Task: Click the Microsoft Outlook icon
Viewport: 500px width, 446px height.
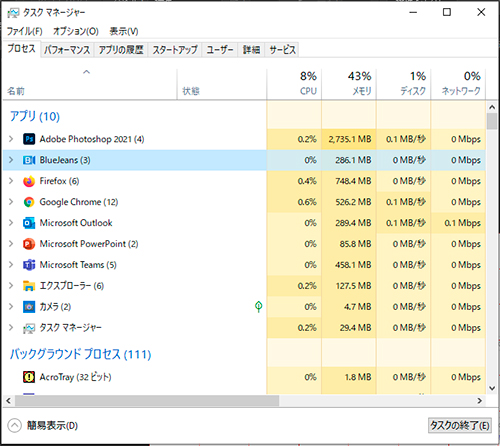Action: [29, 223]
